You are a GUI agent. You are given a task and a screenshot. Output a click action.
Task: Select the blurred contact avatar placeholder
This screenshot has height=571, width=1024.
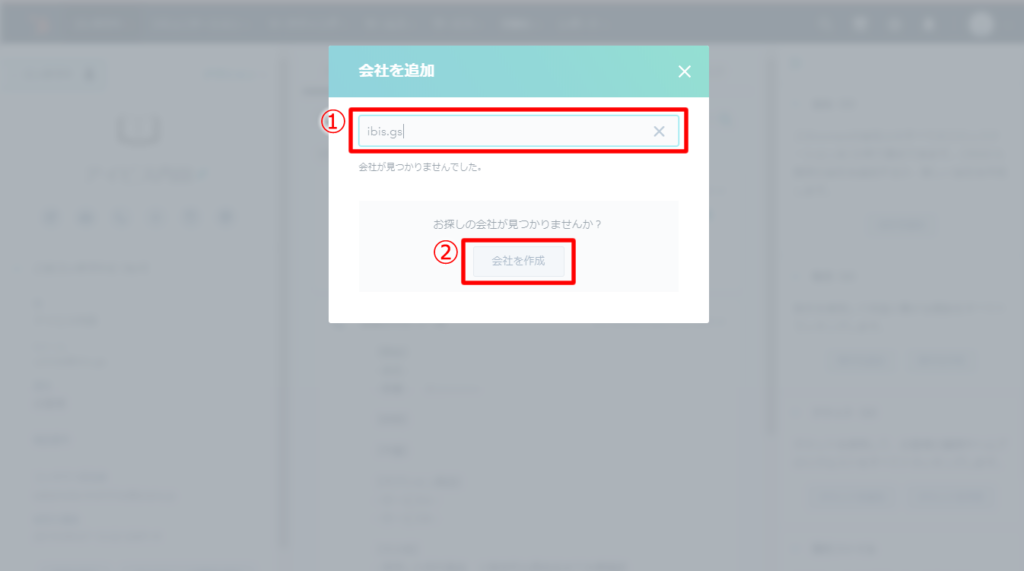point(138,129)
